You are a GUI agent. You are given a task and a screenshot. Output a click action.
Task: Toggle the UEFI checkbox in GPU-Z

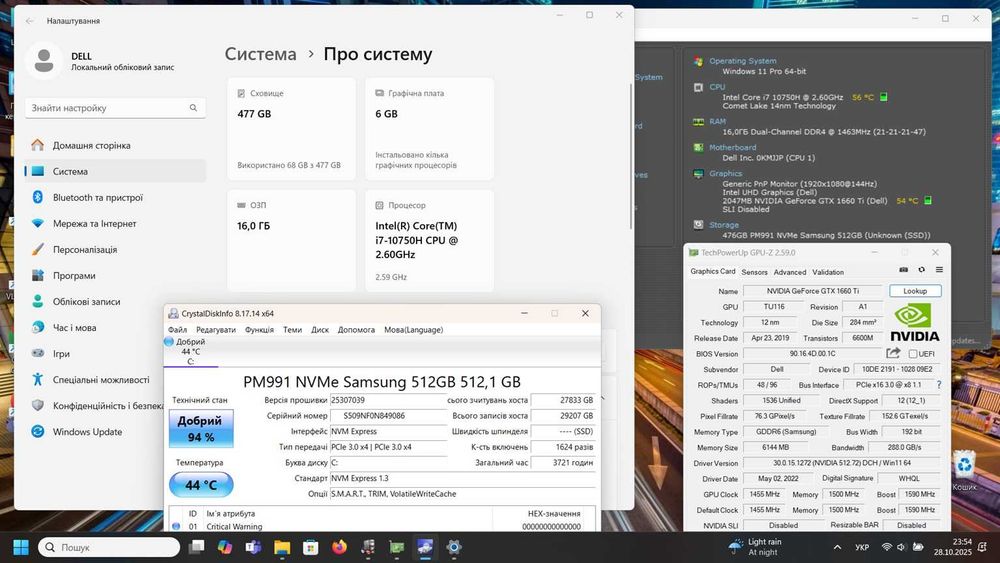pos(913,354)
